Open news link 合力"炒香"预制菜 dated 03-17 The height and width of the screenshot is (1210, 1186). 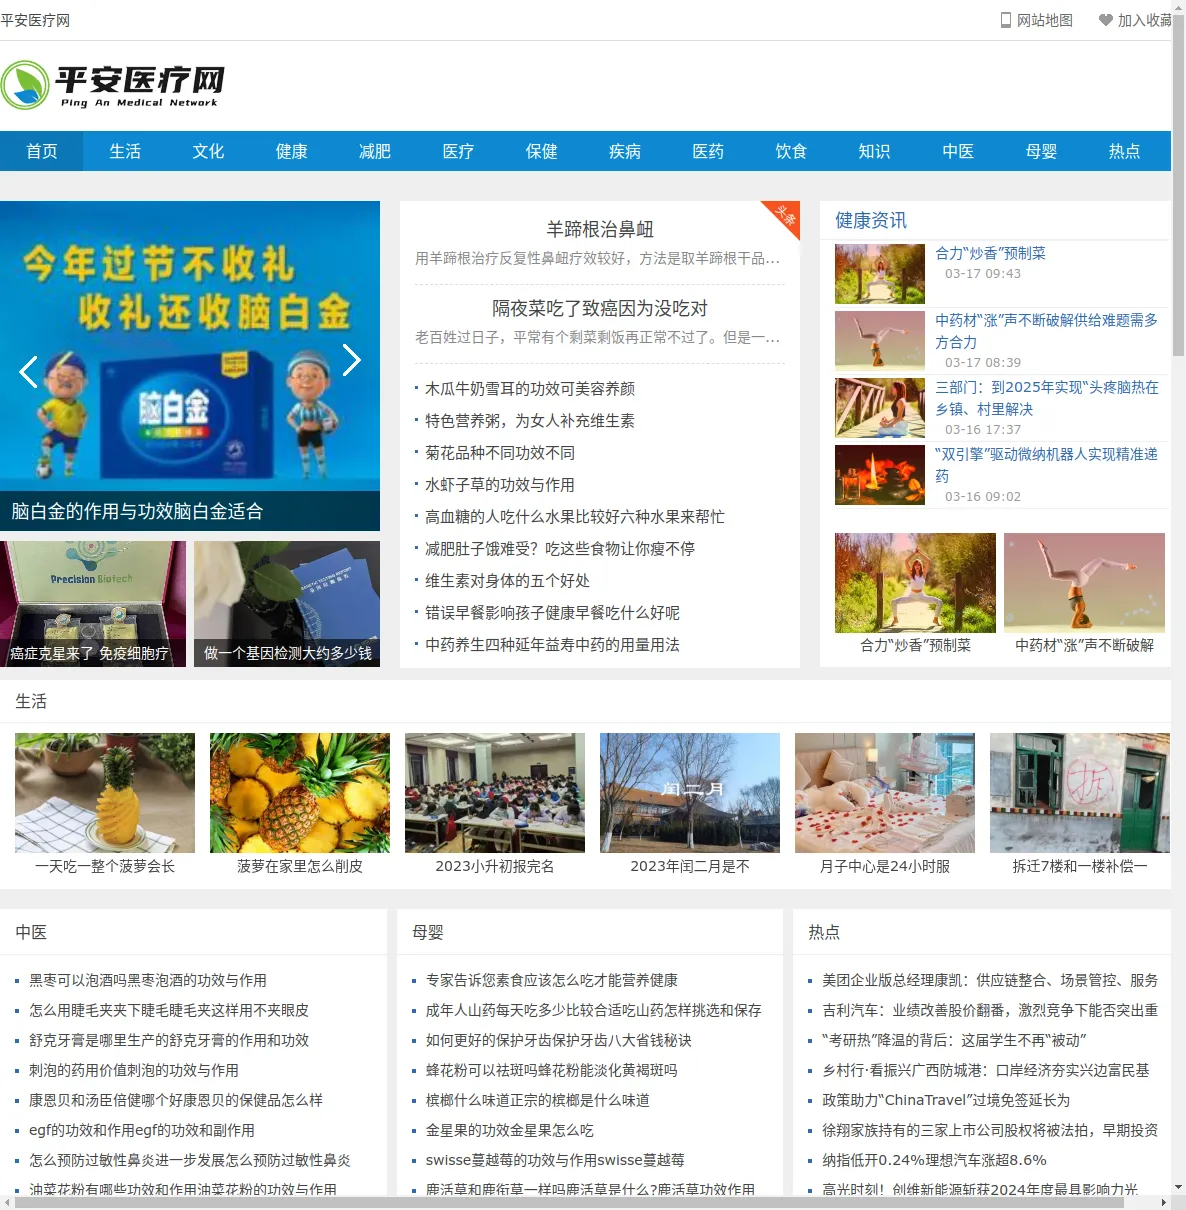point(990,253)
